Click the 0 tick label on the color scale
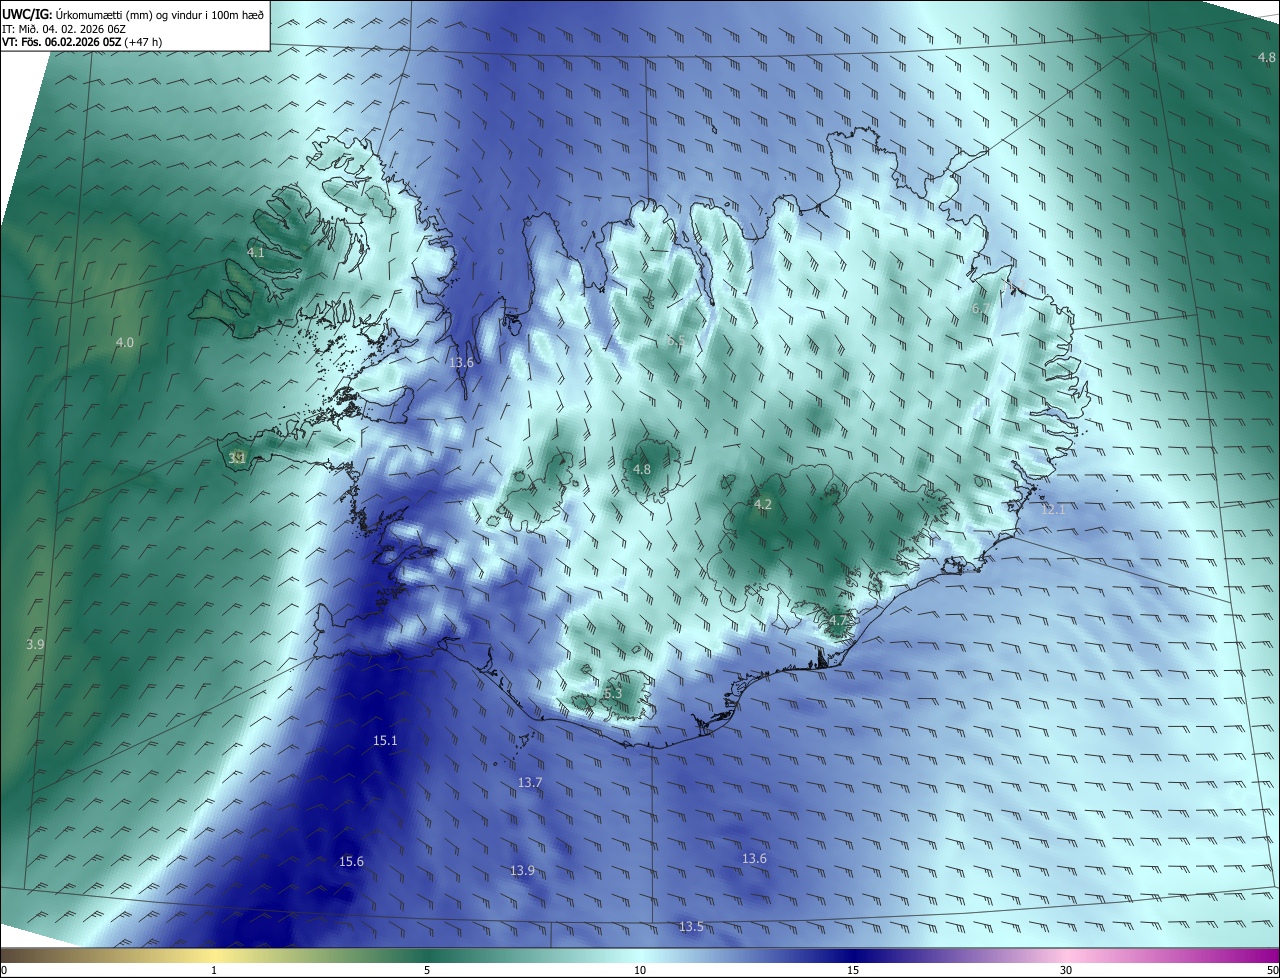This screenshot has width=1280, height=978. 4,970
